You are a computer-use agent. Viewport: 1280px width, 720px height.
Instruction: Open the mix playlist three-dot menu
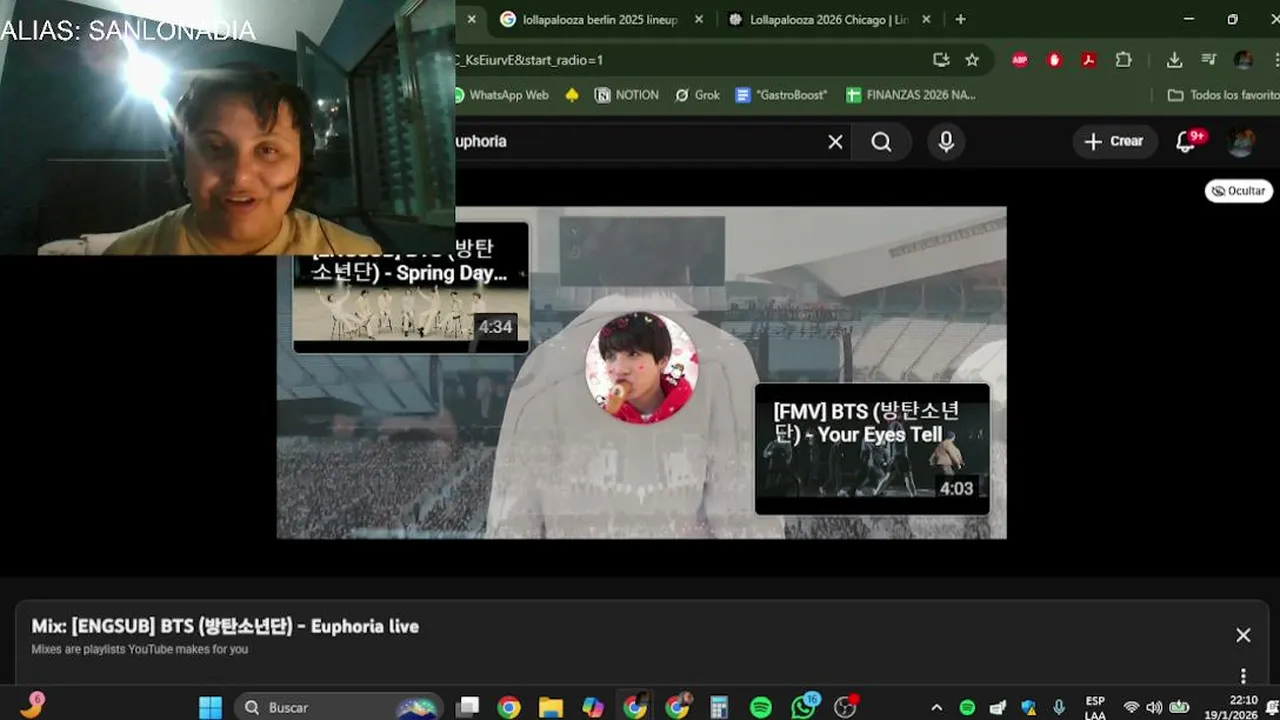1243,676
